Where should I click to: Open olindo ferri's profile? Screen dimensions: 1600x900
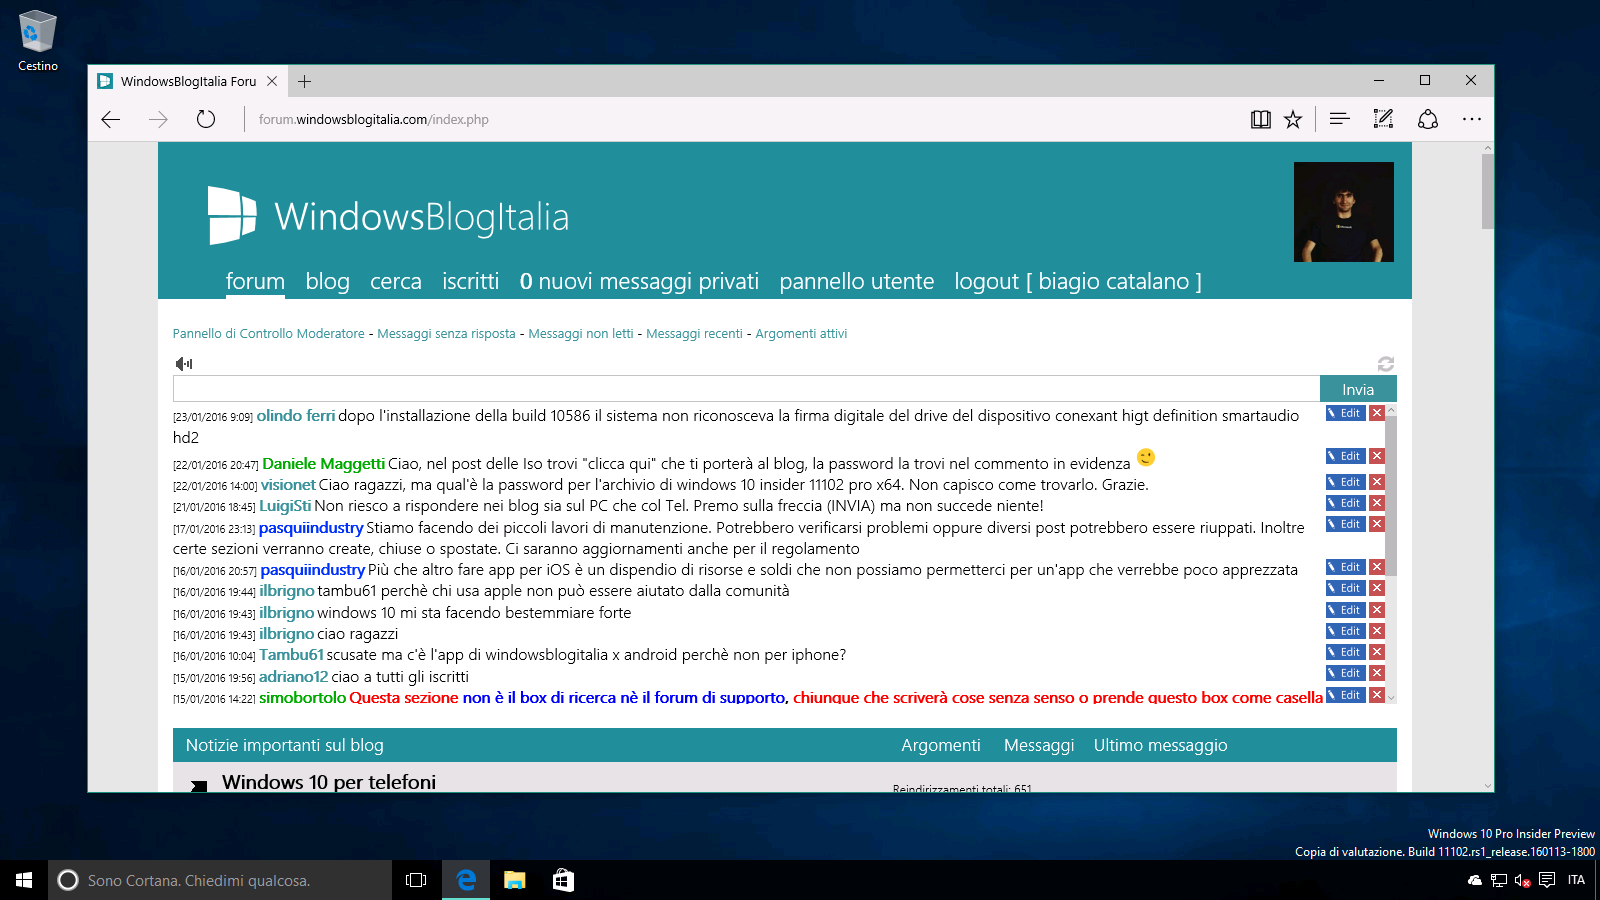click(296, 416)
